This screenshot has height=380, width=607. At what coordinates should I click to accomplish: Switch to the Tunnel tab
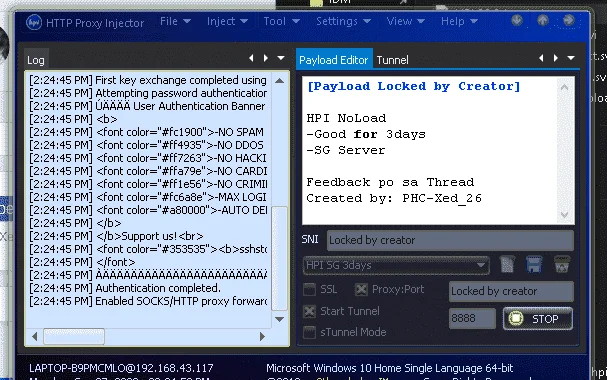393,60
